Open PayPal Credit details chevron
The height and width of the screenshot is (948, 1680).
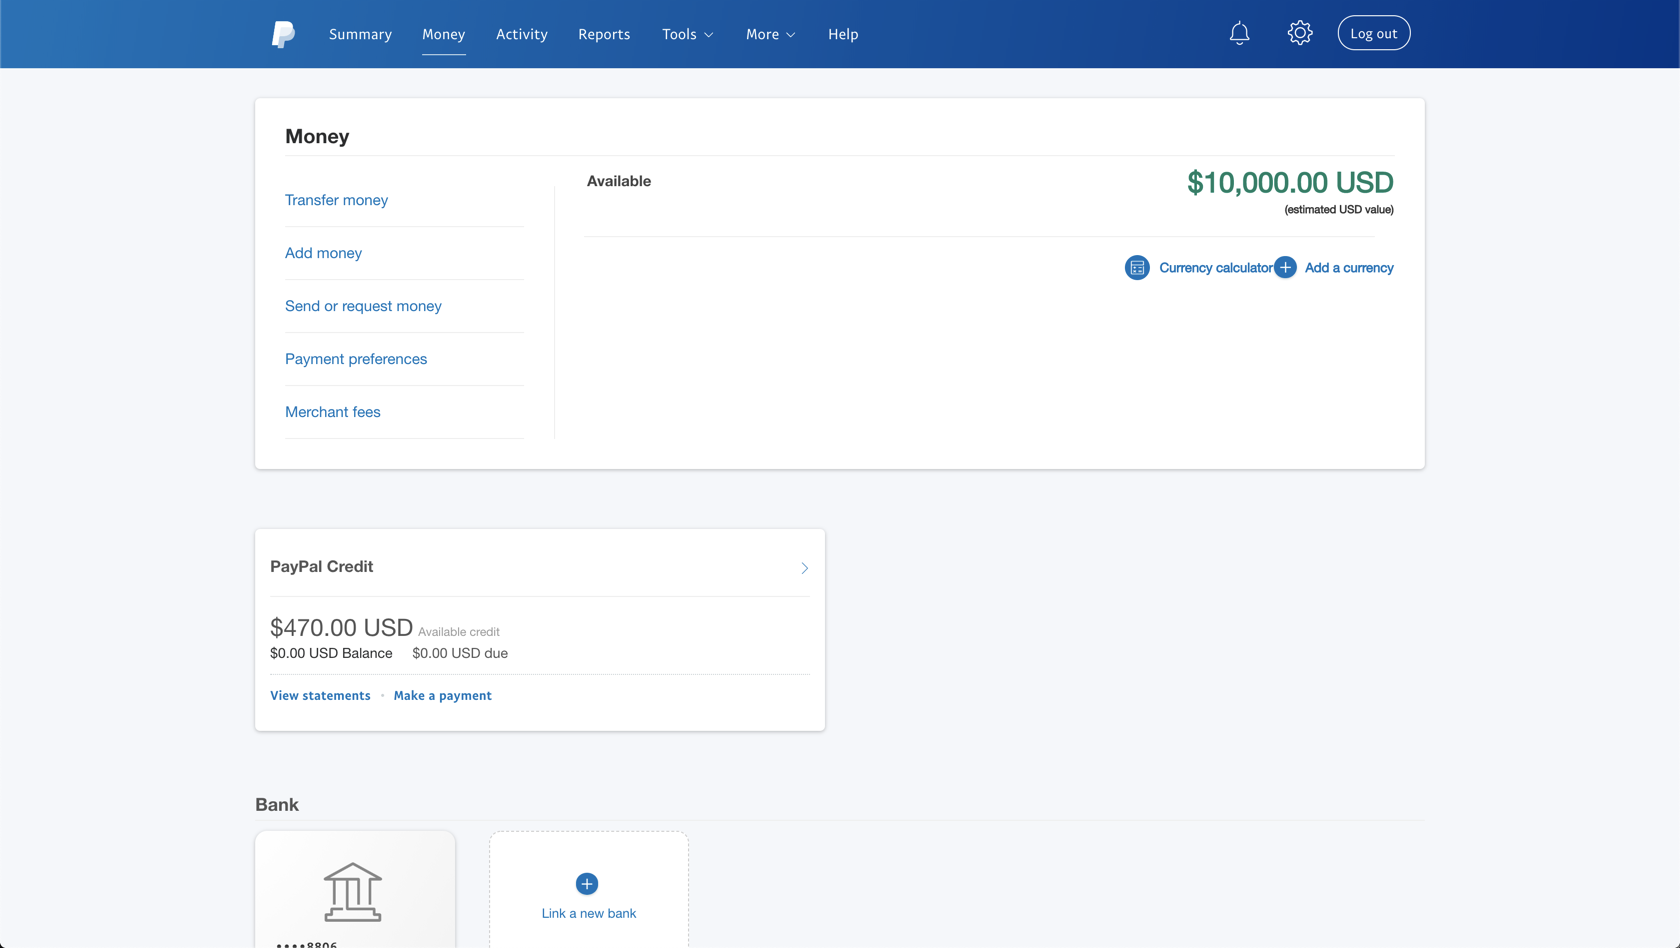[804, 568]
